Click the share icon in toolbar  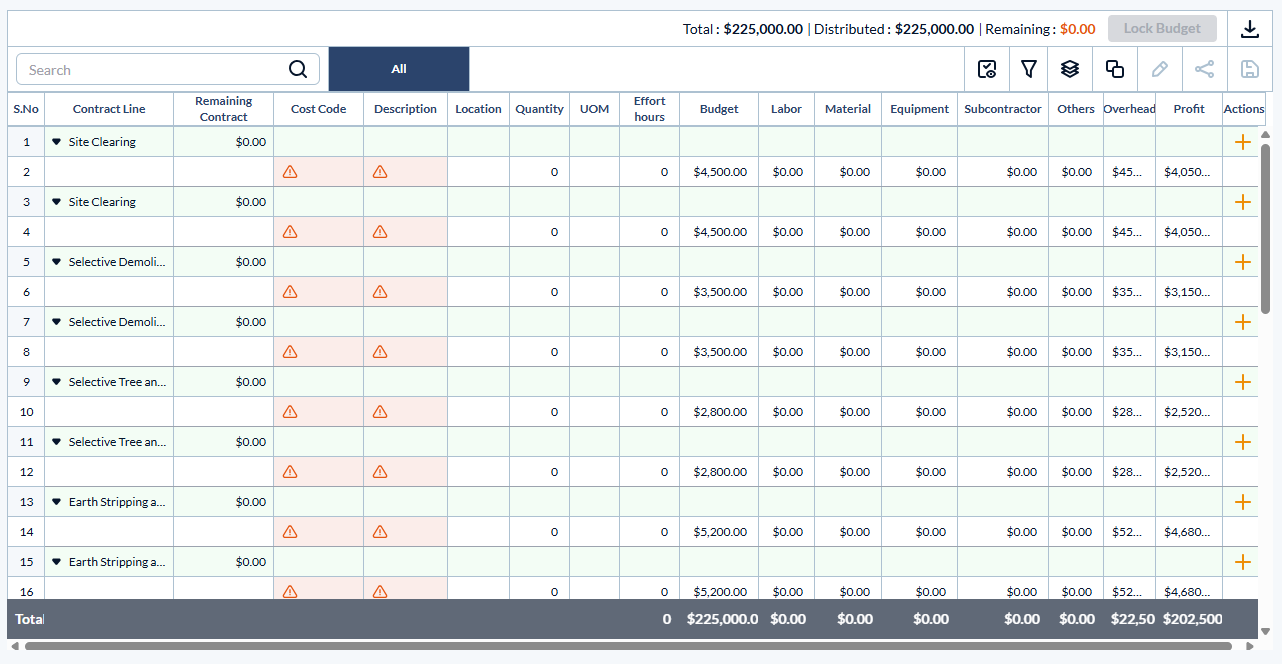click(x=1205, y=69)
